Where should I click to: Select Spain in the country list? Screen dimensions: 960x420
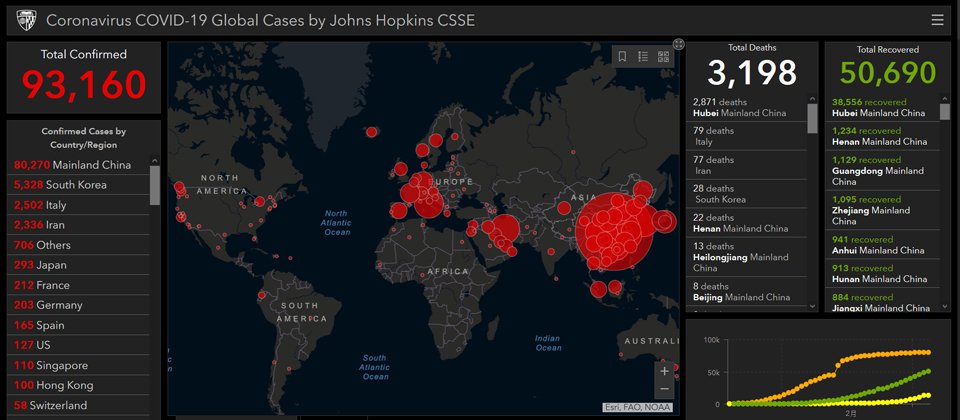pyautogui.click(x=78, y=325)
